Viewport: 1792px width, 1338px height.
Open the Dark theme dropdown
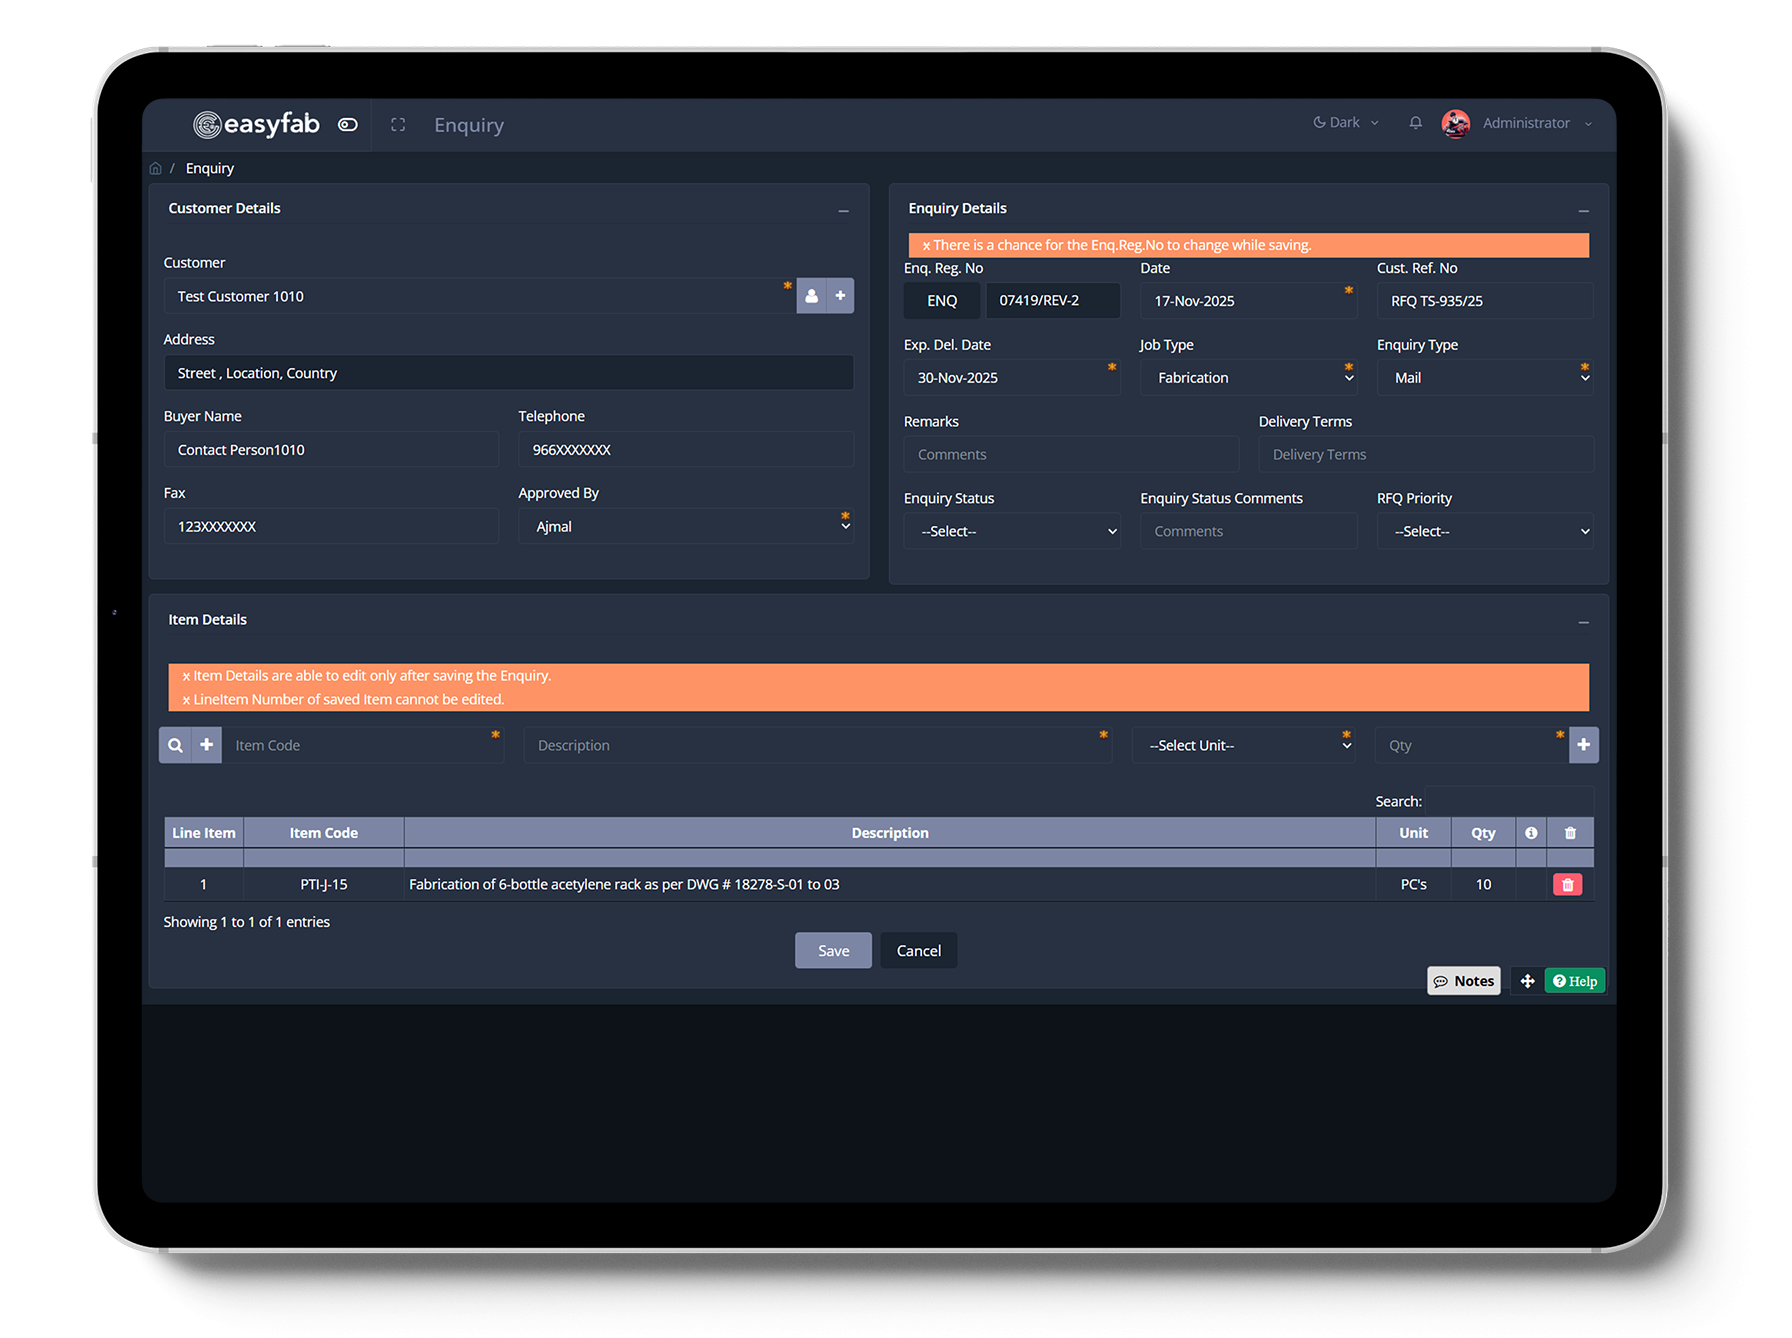(x=1345, y=123)
